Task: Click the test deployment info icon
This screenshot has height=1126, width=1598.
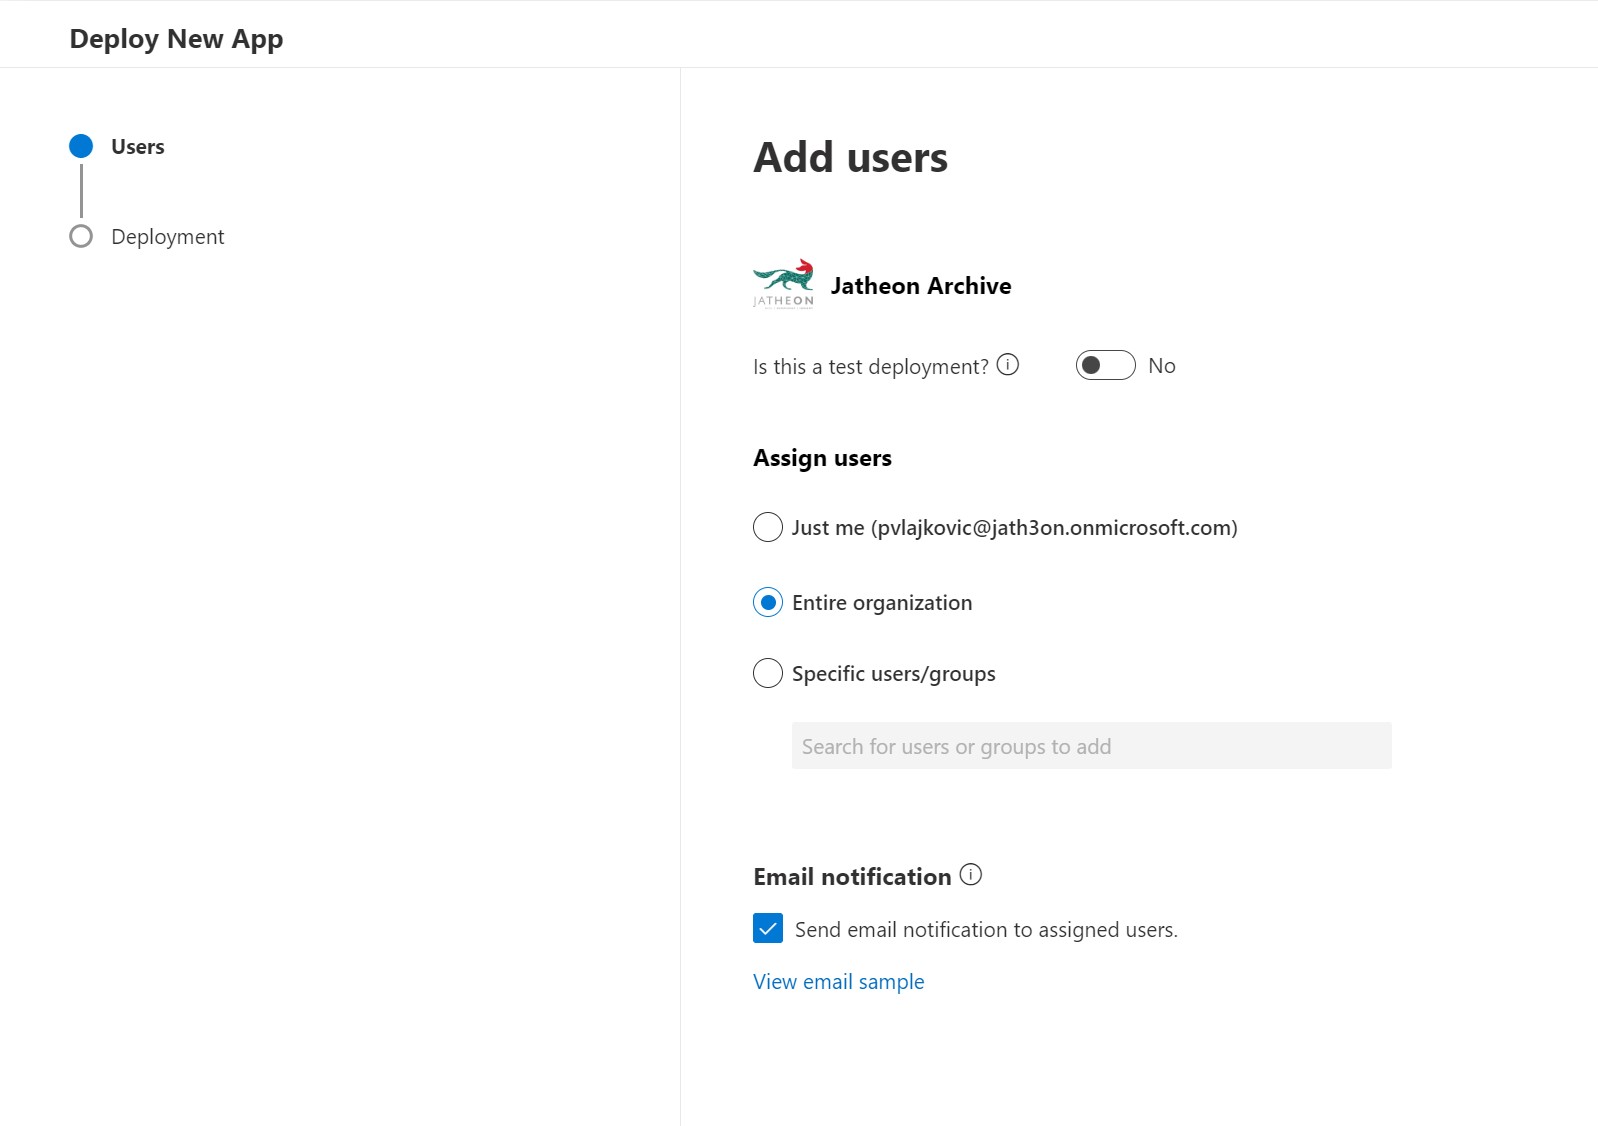Action: (1008, 365)
